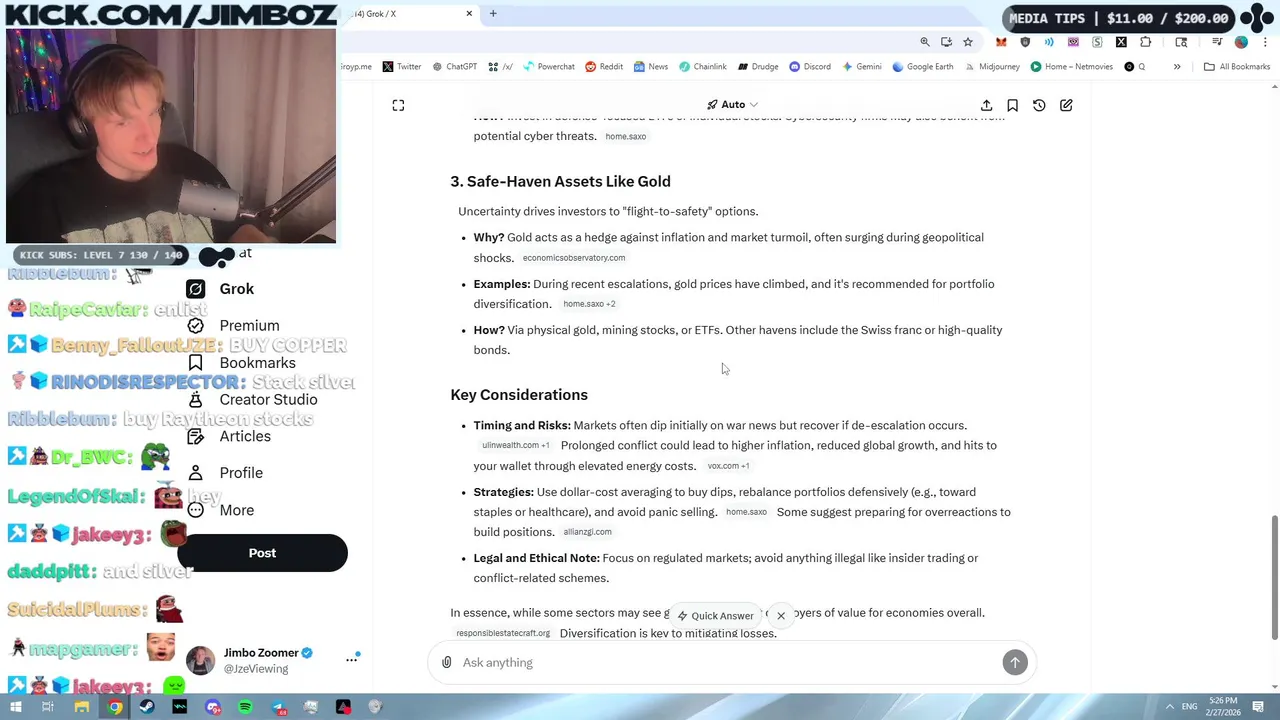Open the MetaMask fox extension
The image size is (1280, 720).
coord(1001,42)
